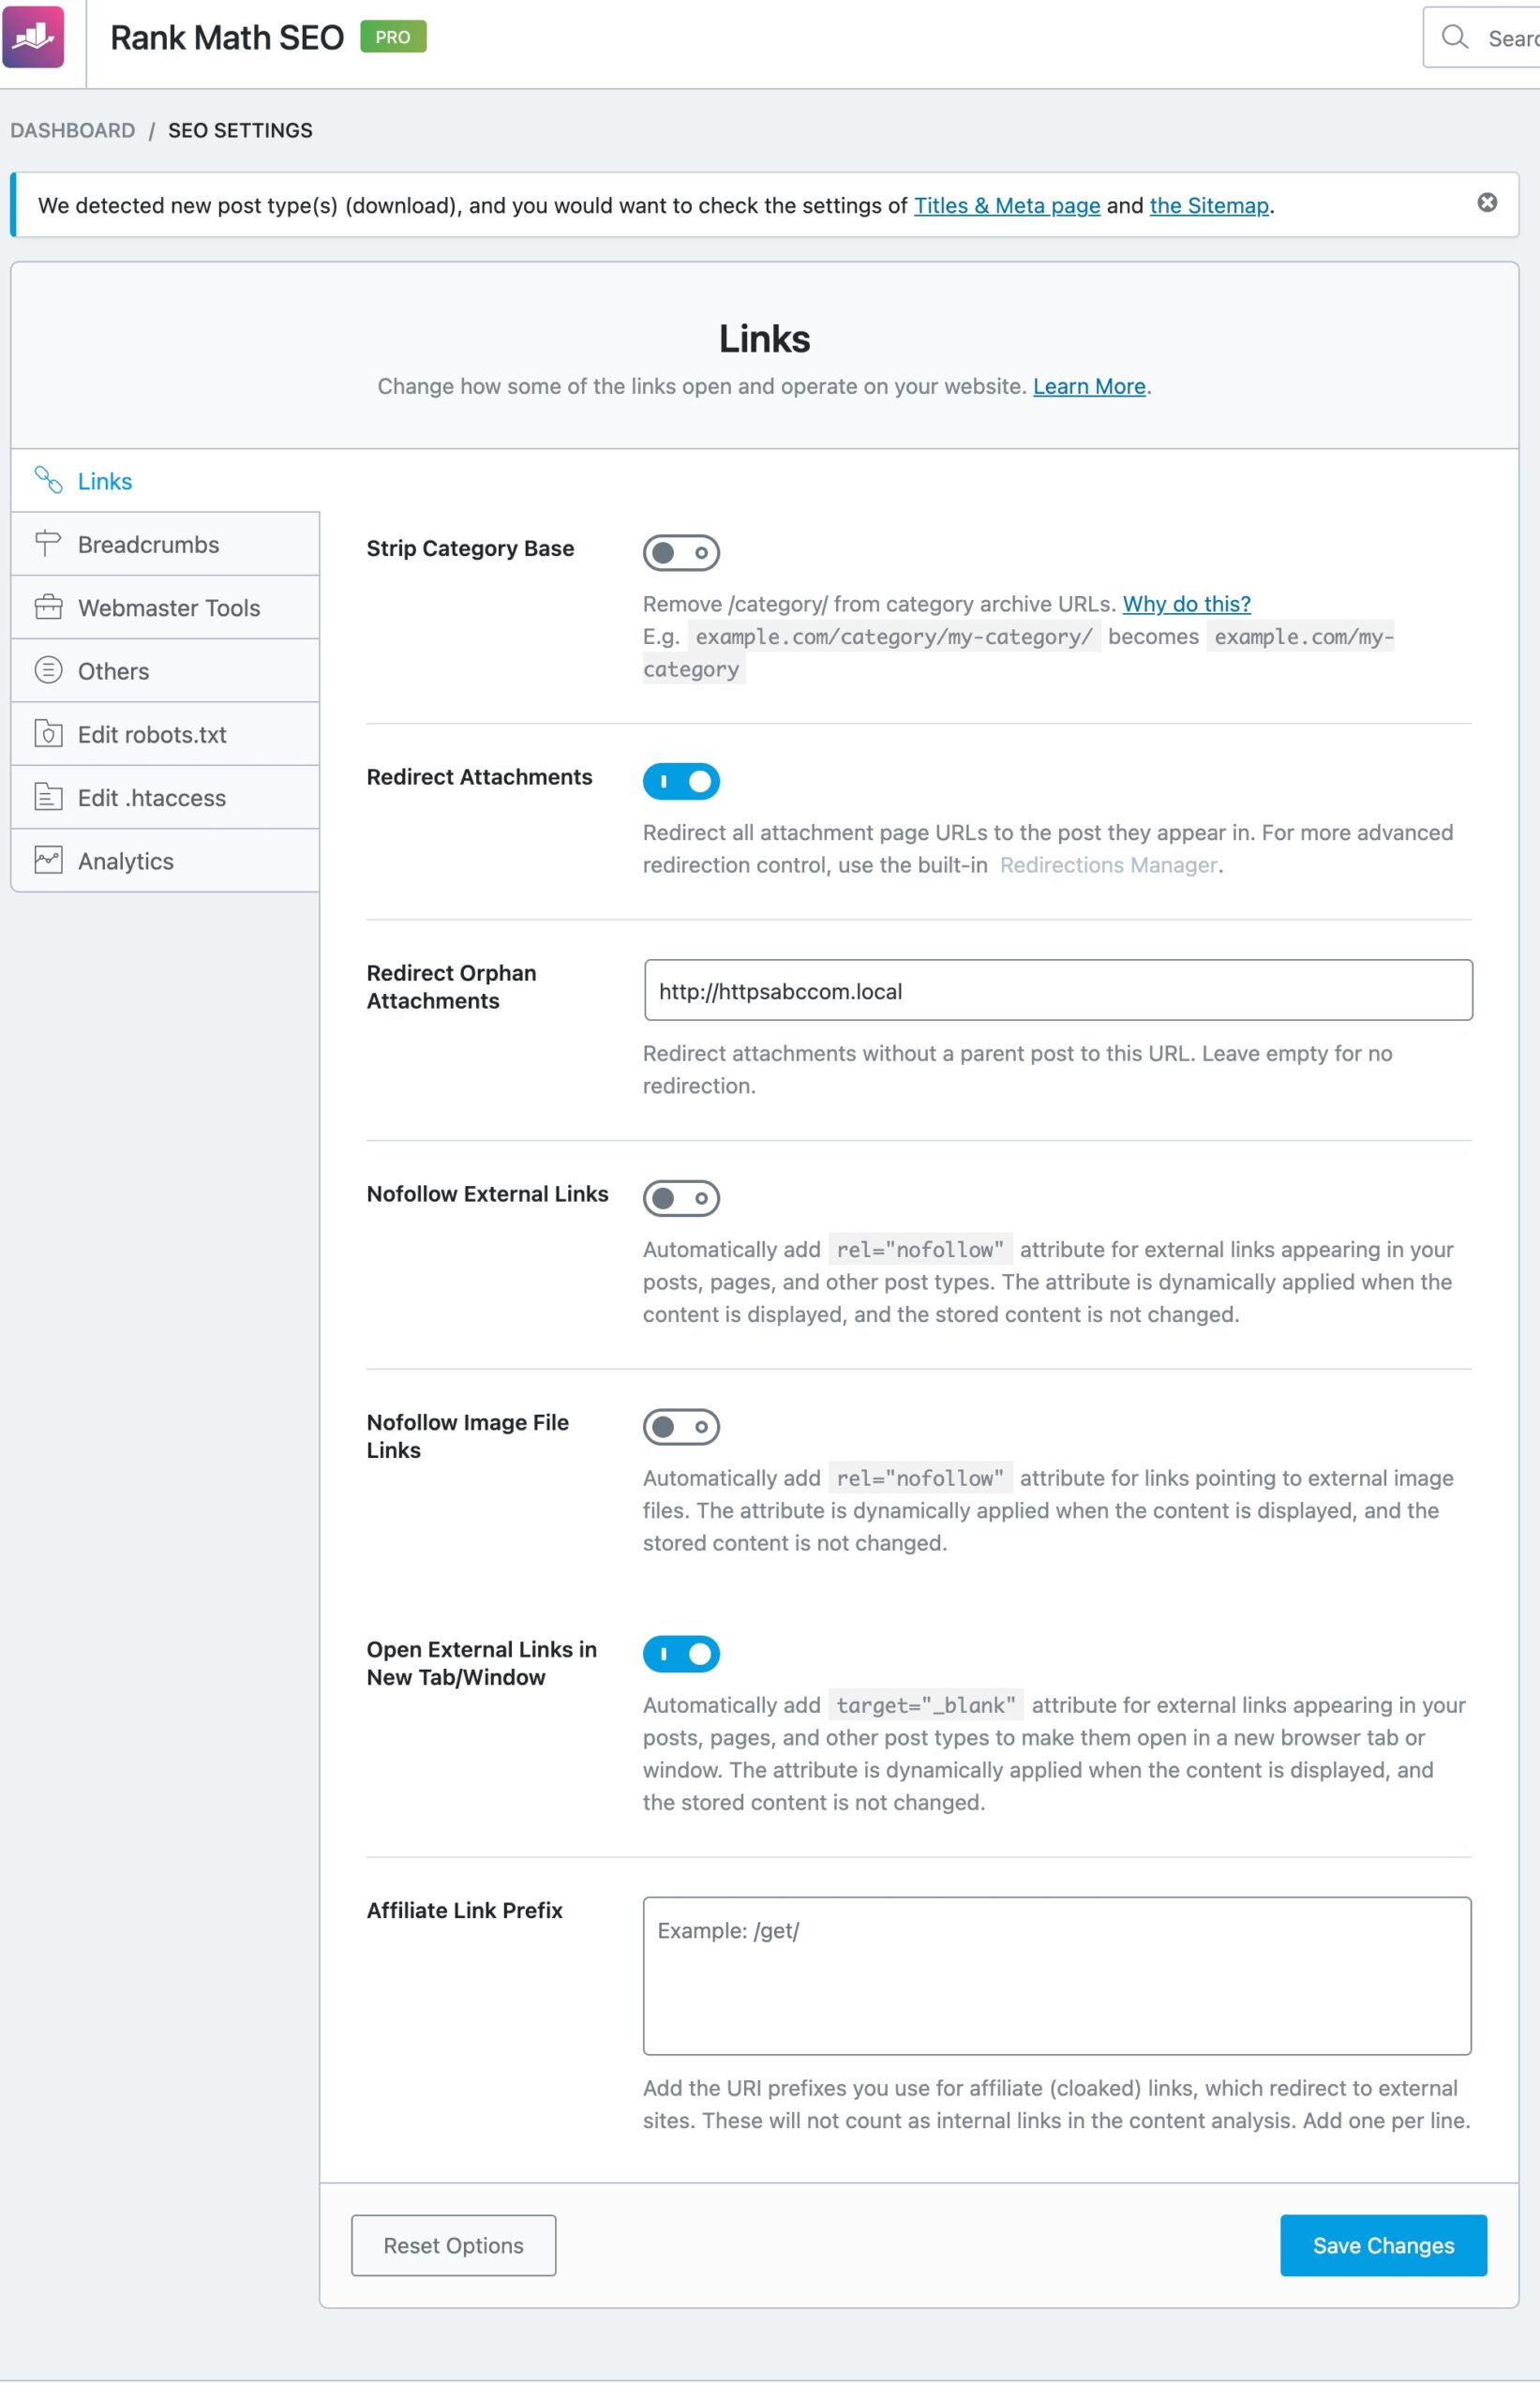Dismiss the new post type notice
The width and height of the screenshot is (1540, 2400).
click(1487, 203)
